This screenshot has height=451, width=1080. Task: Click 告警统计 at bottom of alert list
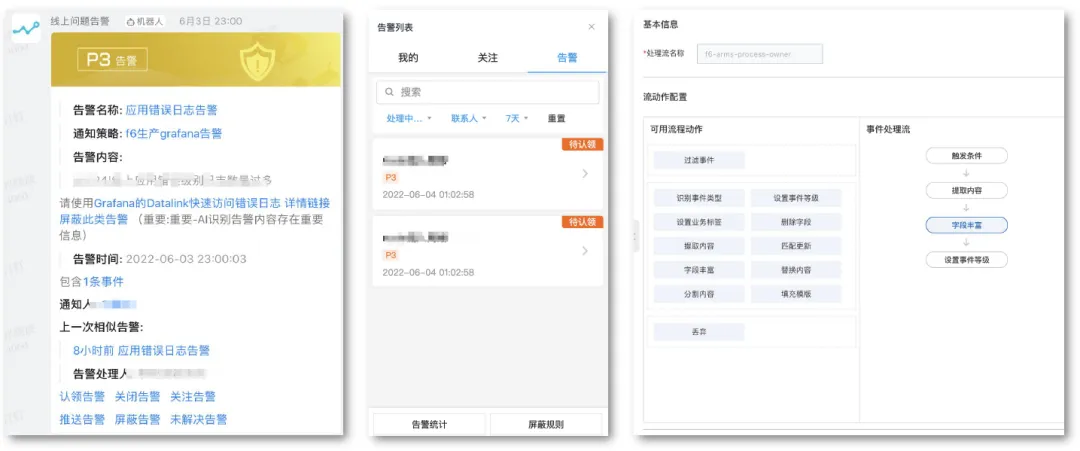tap(429, 424)
